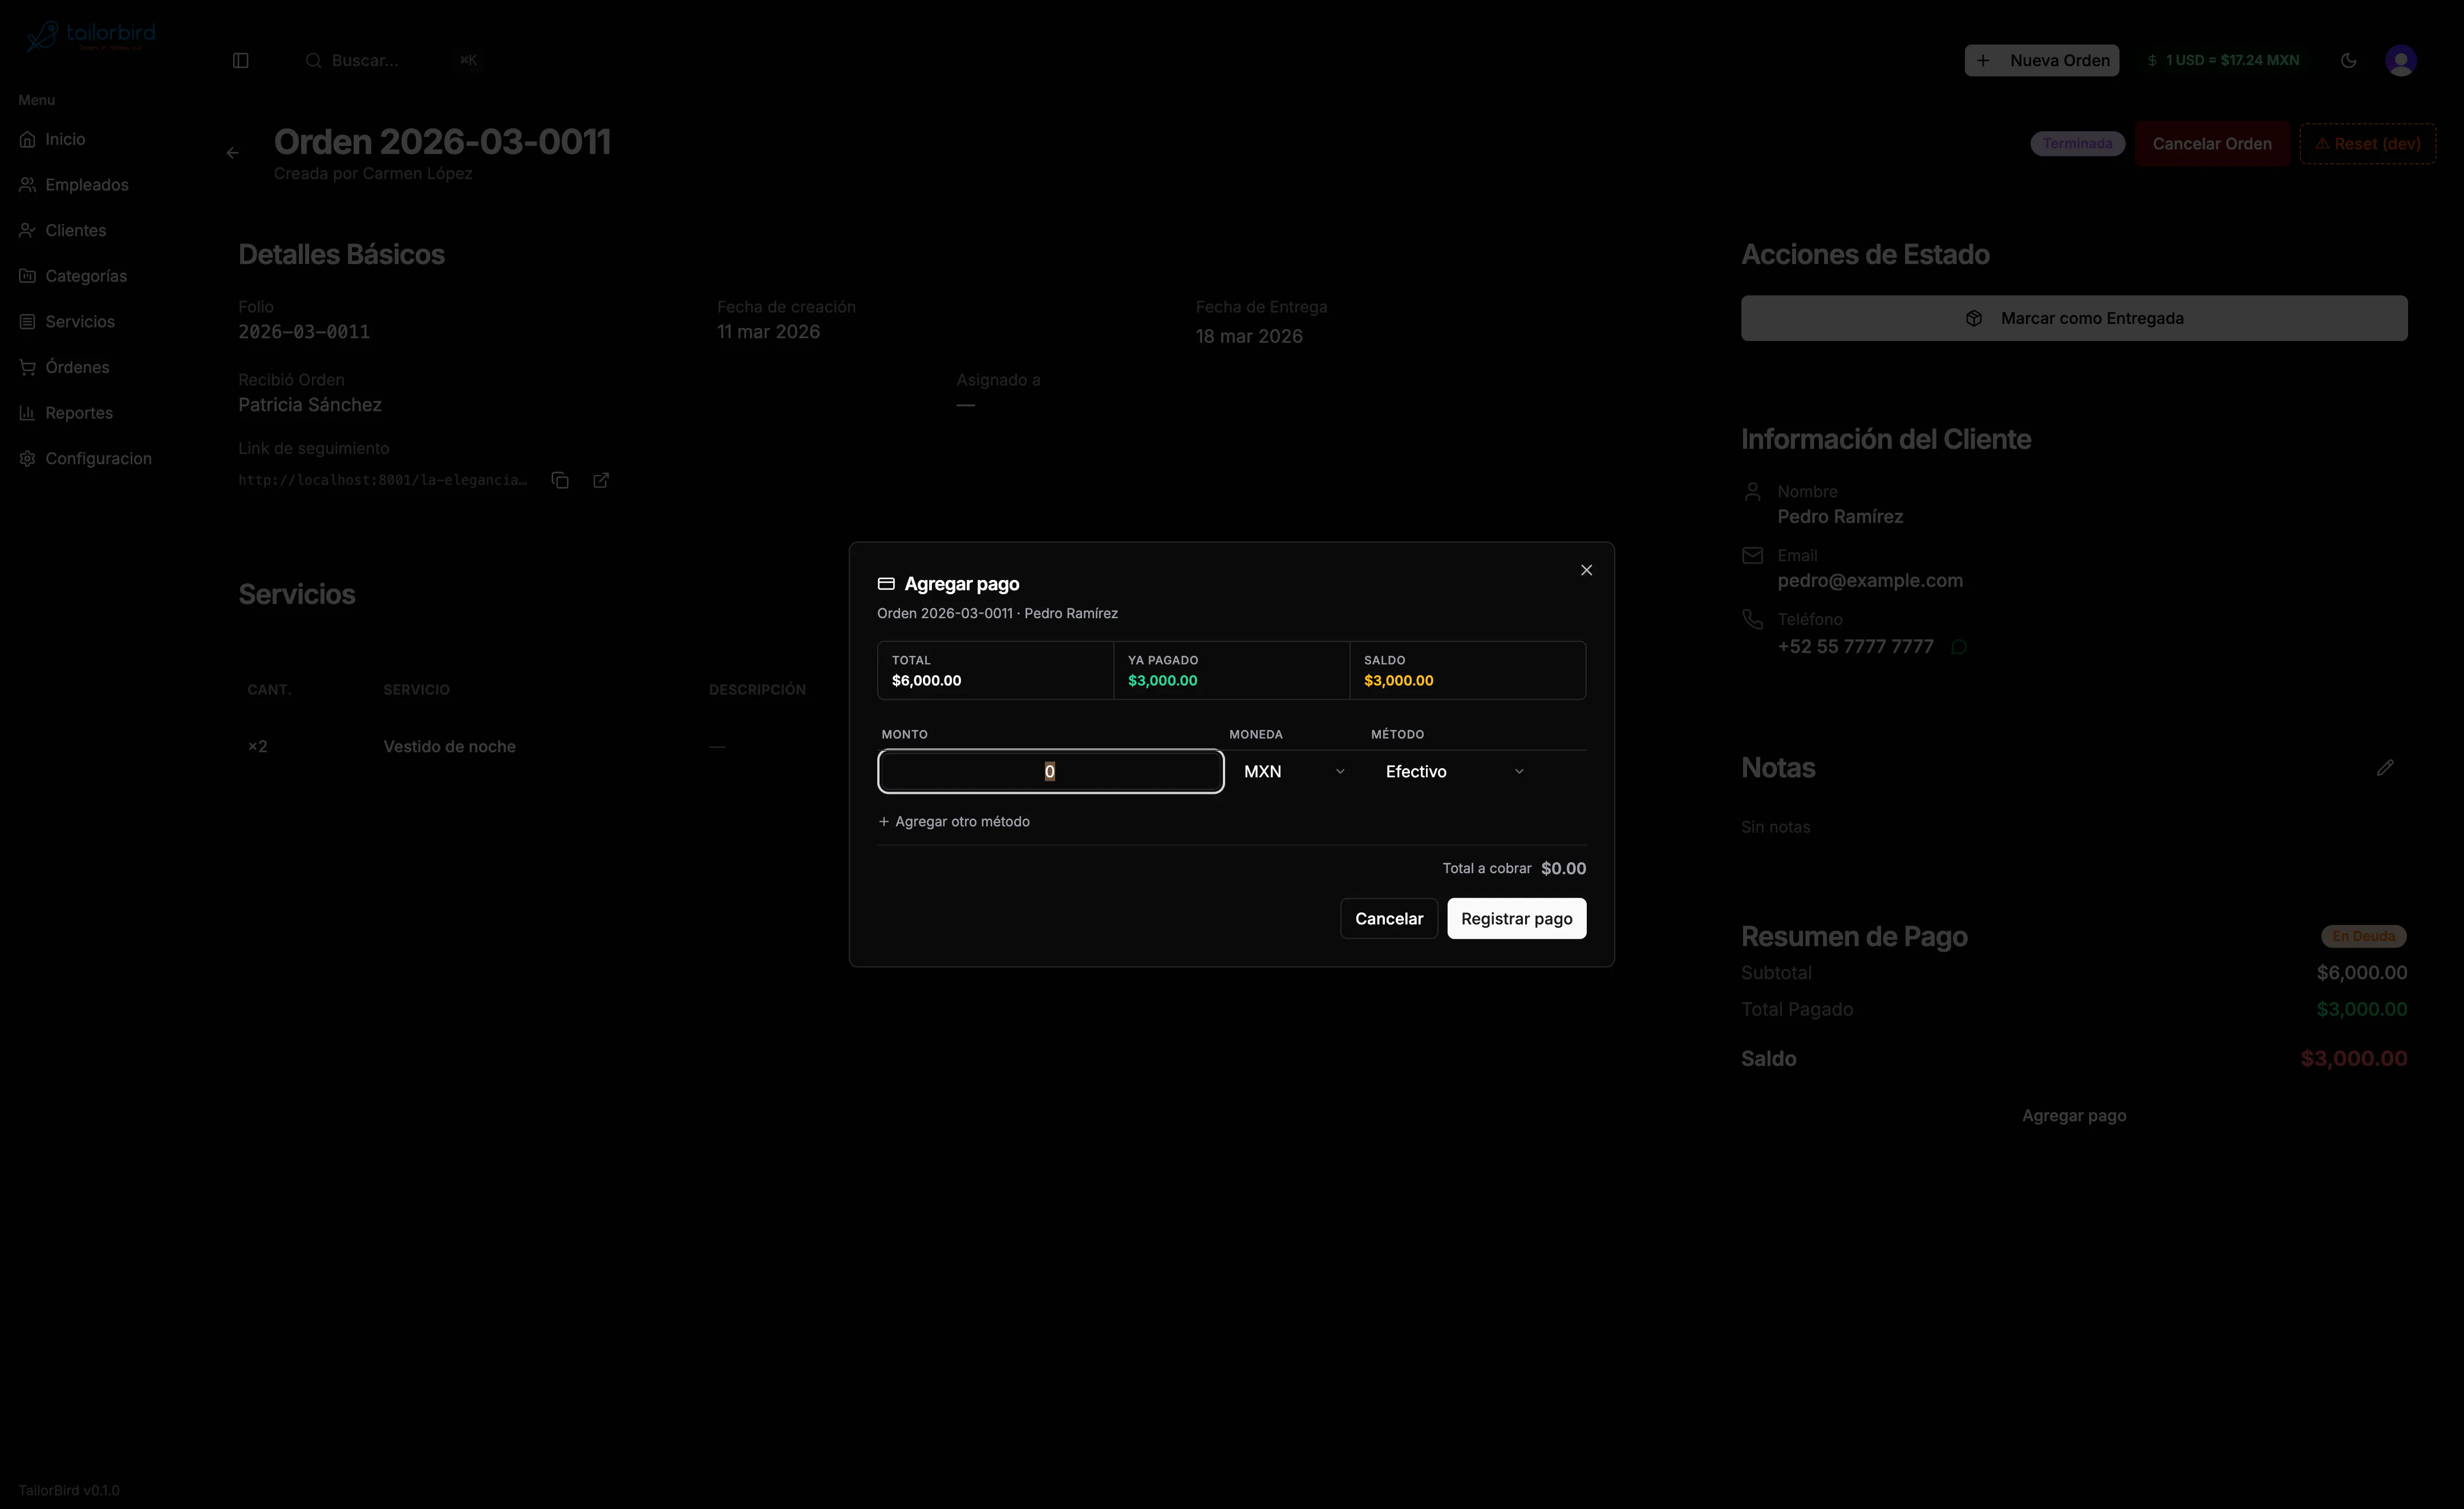The height and width of the screenshot is (1509, 2464).
Task: Click the Total $6,000.00 value in dialog
Action: (926, 681)
